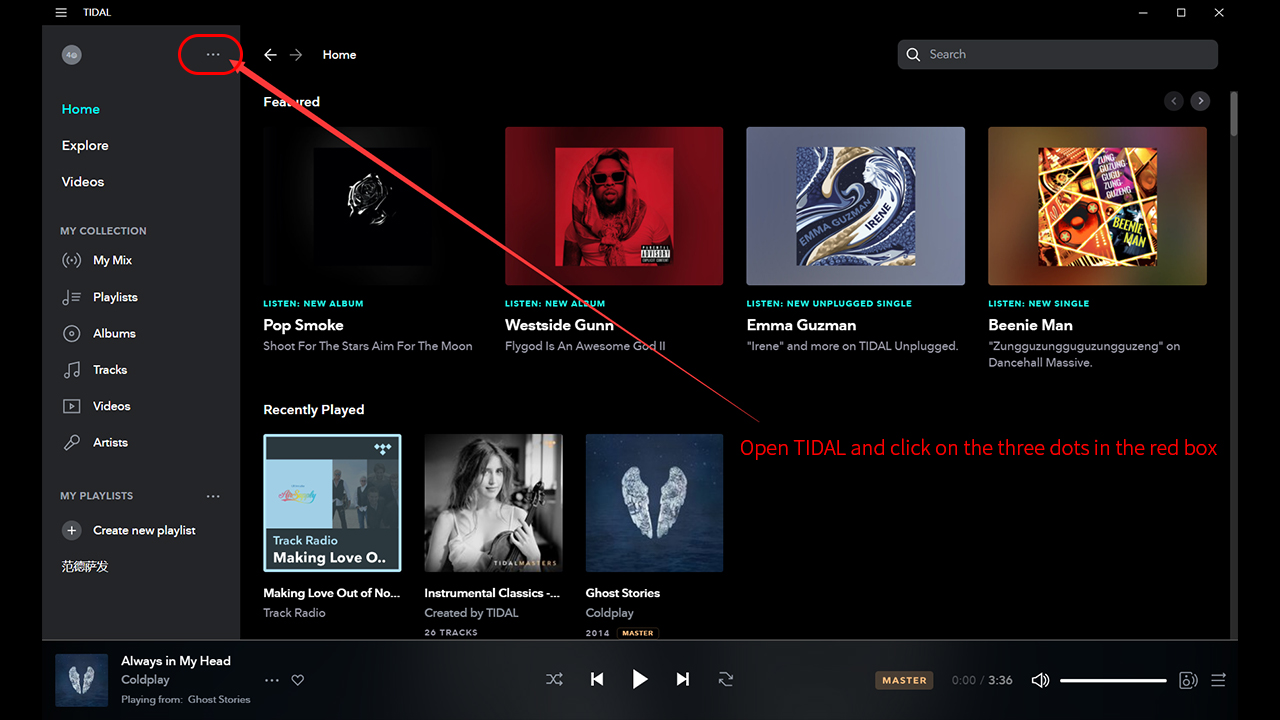Click the MASTER quality badge
This screenshot has height=720, width=1280.
point(904,680)
